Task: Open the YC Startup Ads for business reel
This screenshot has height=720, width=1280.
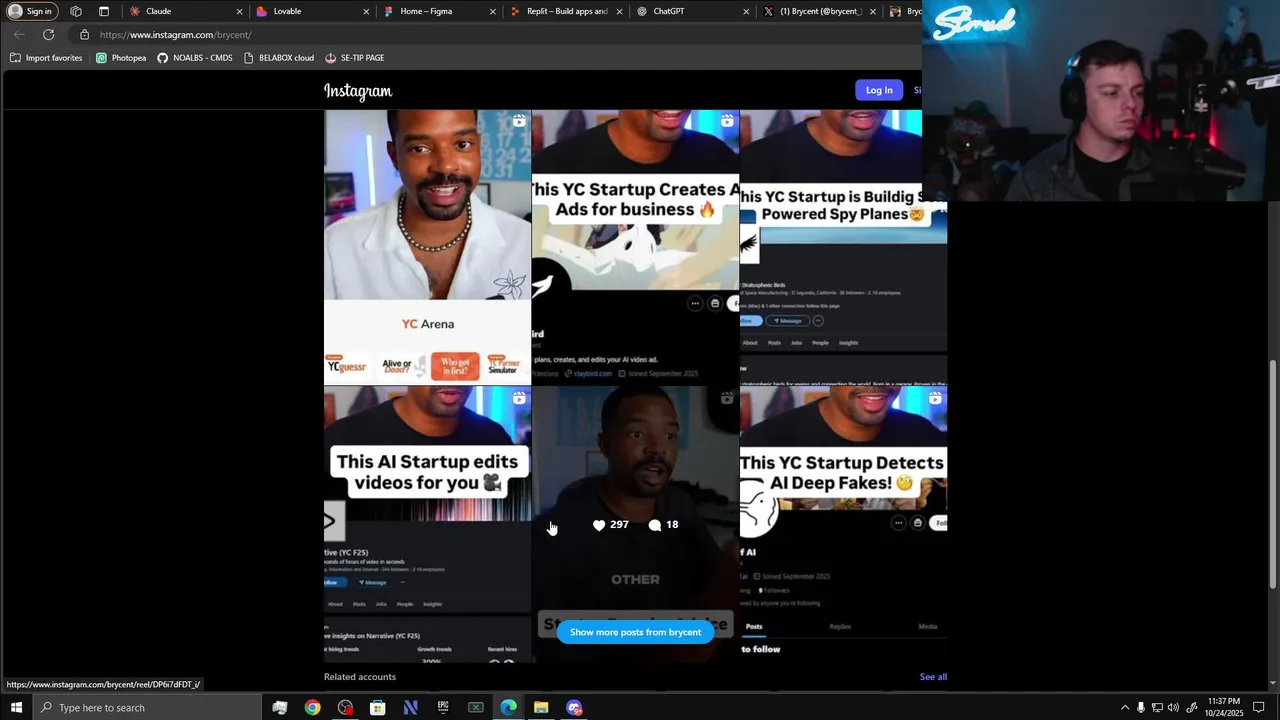Action: point(635,247)
